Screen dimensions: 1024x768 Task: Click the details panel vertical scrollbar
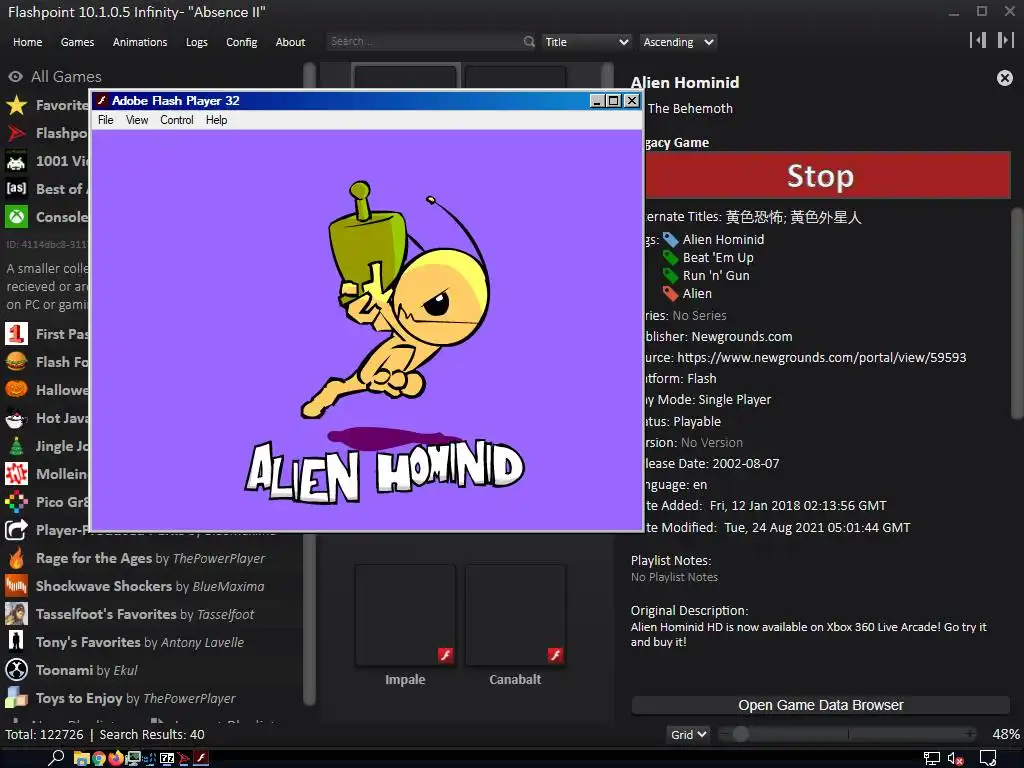1016,313
